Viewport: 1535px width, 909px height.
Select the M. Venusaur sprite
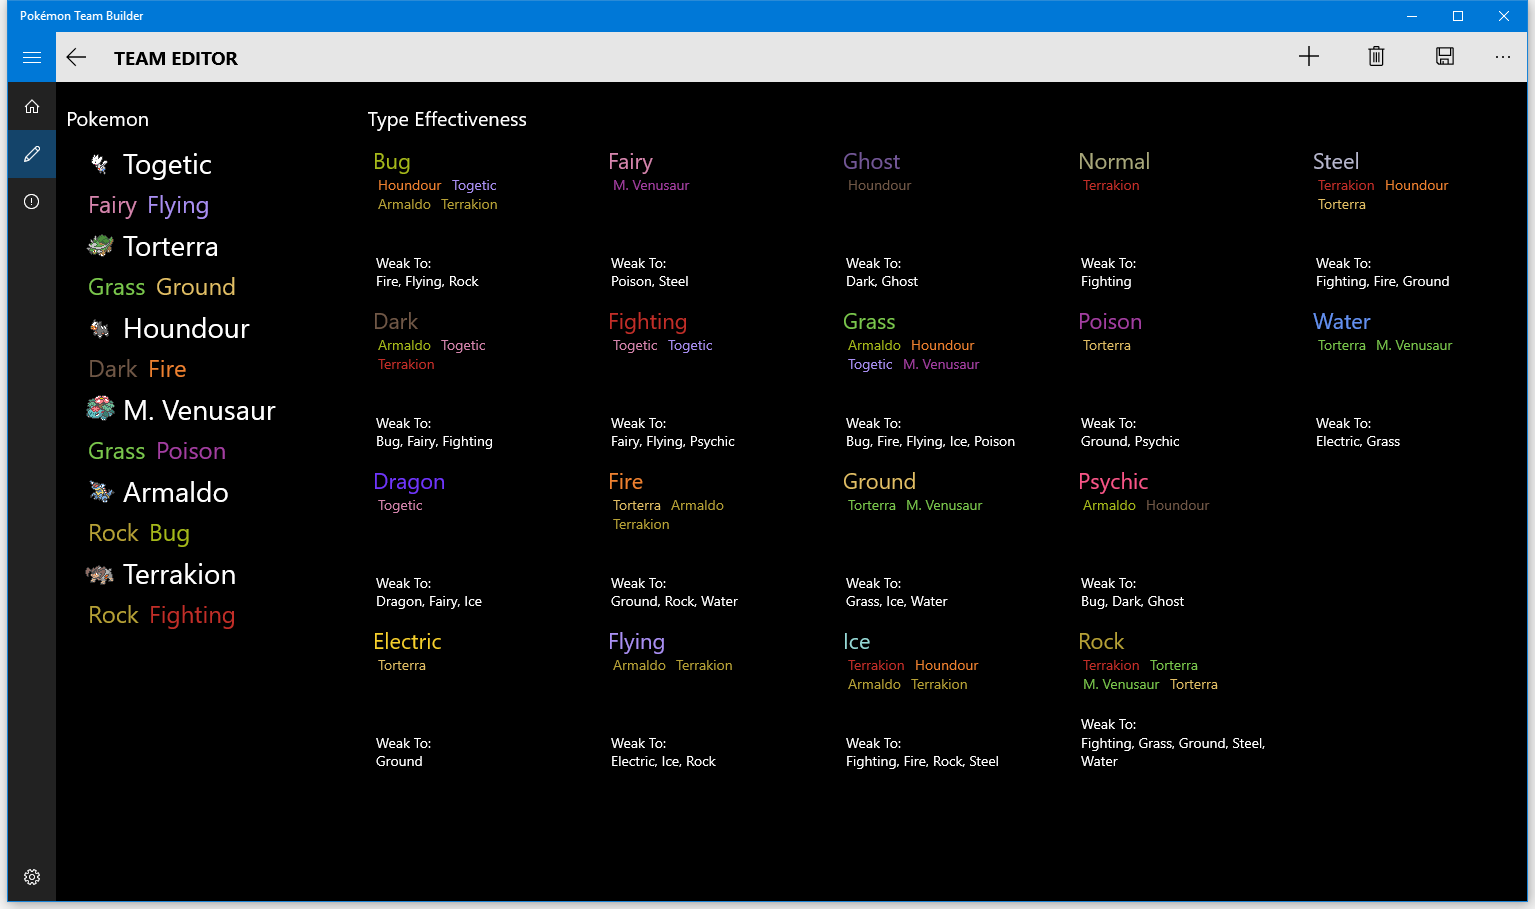click(99, 408)
